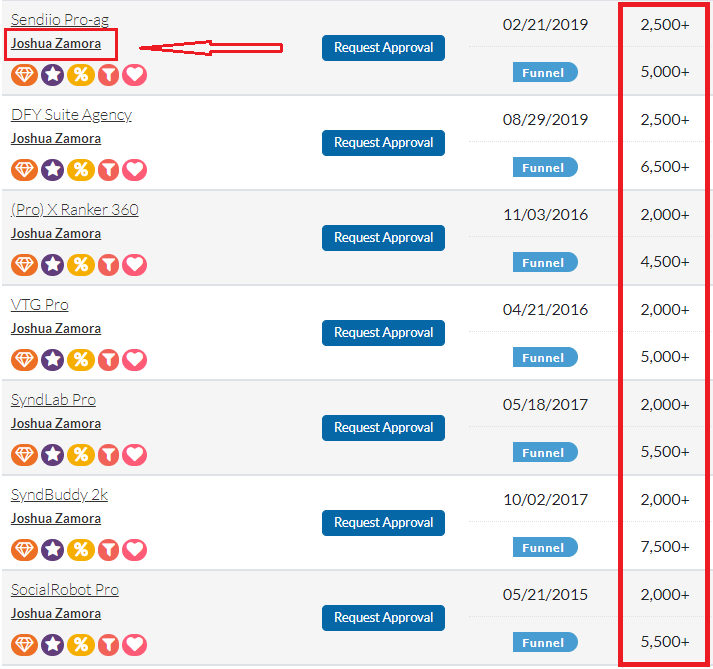The width and height of the screenshot is (713, 669).
Task: Click the percent icon under Sendiio Pro-ag
Action: pyautogui.click(x=81, y=75)
